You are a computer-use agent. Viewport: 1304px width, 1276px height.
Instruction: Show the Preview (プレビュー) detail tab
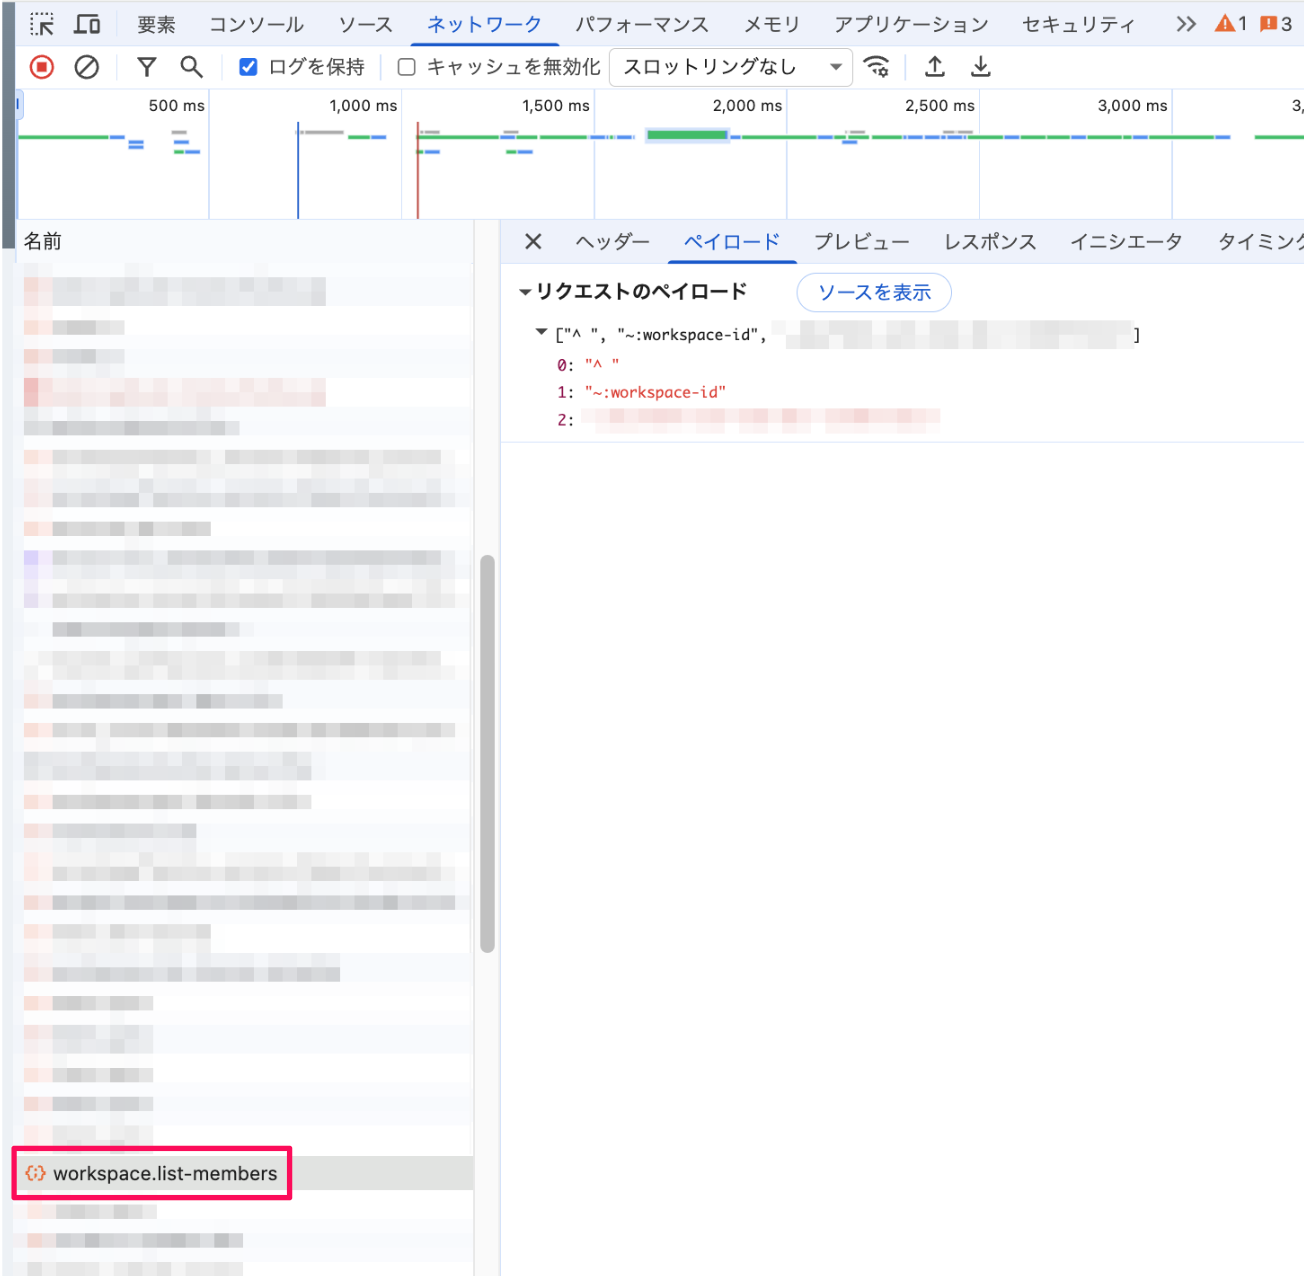click(861, 242)
